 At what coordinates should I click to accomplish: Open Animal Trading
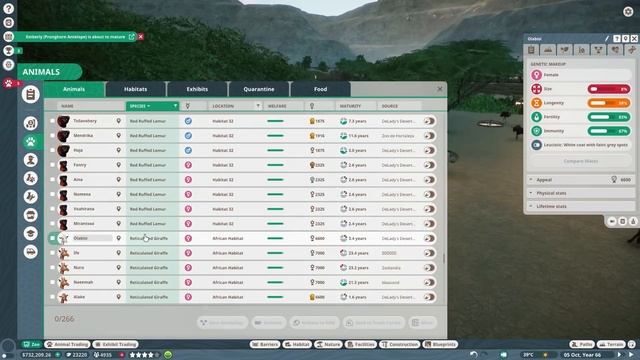tap(68, 344)
